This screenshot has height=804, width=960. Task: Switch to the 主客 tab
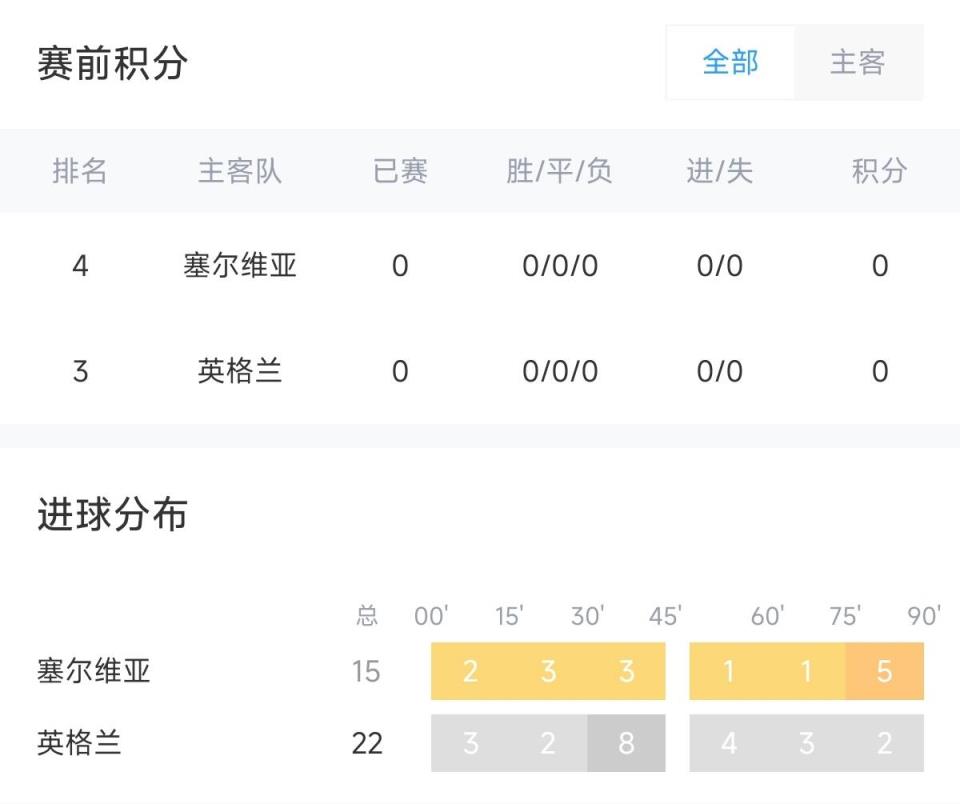(x=858, y=63)
